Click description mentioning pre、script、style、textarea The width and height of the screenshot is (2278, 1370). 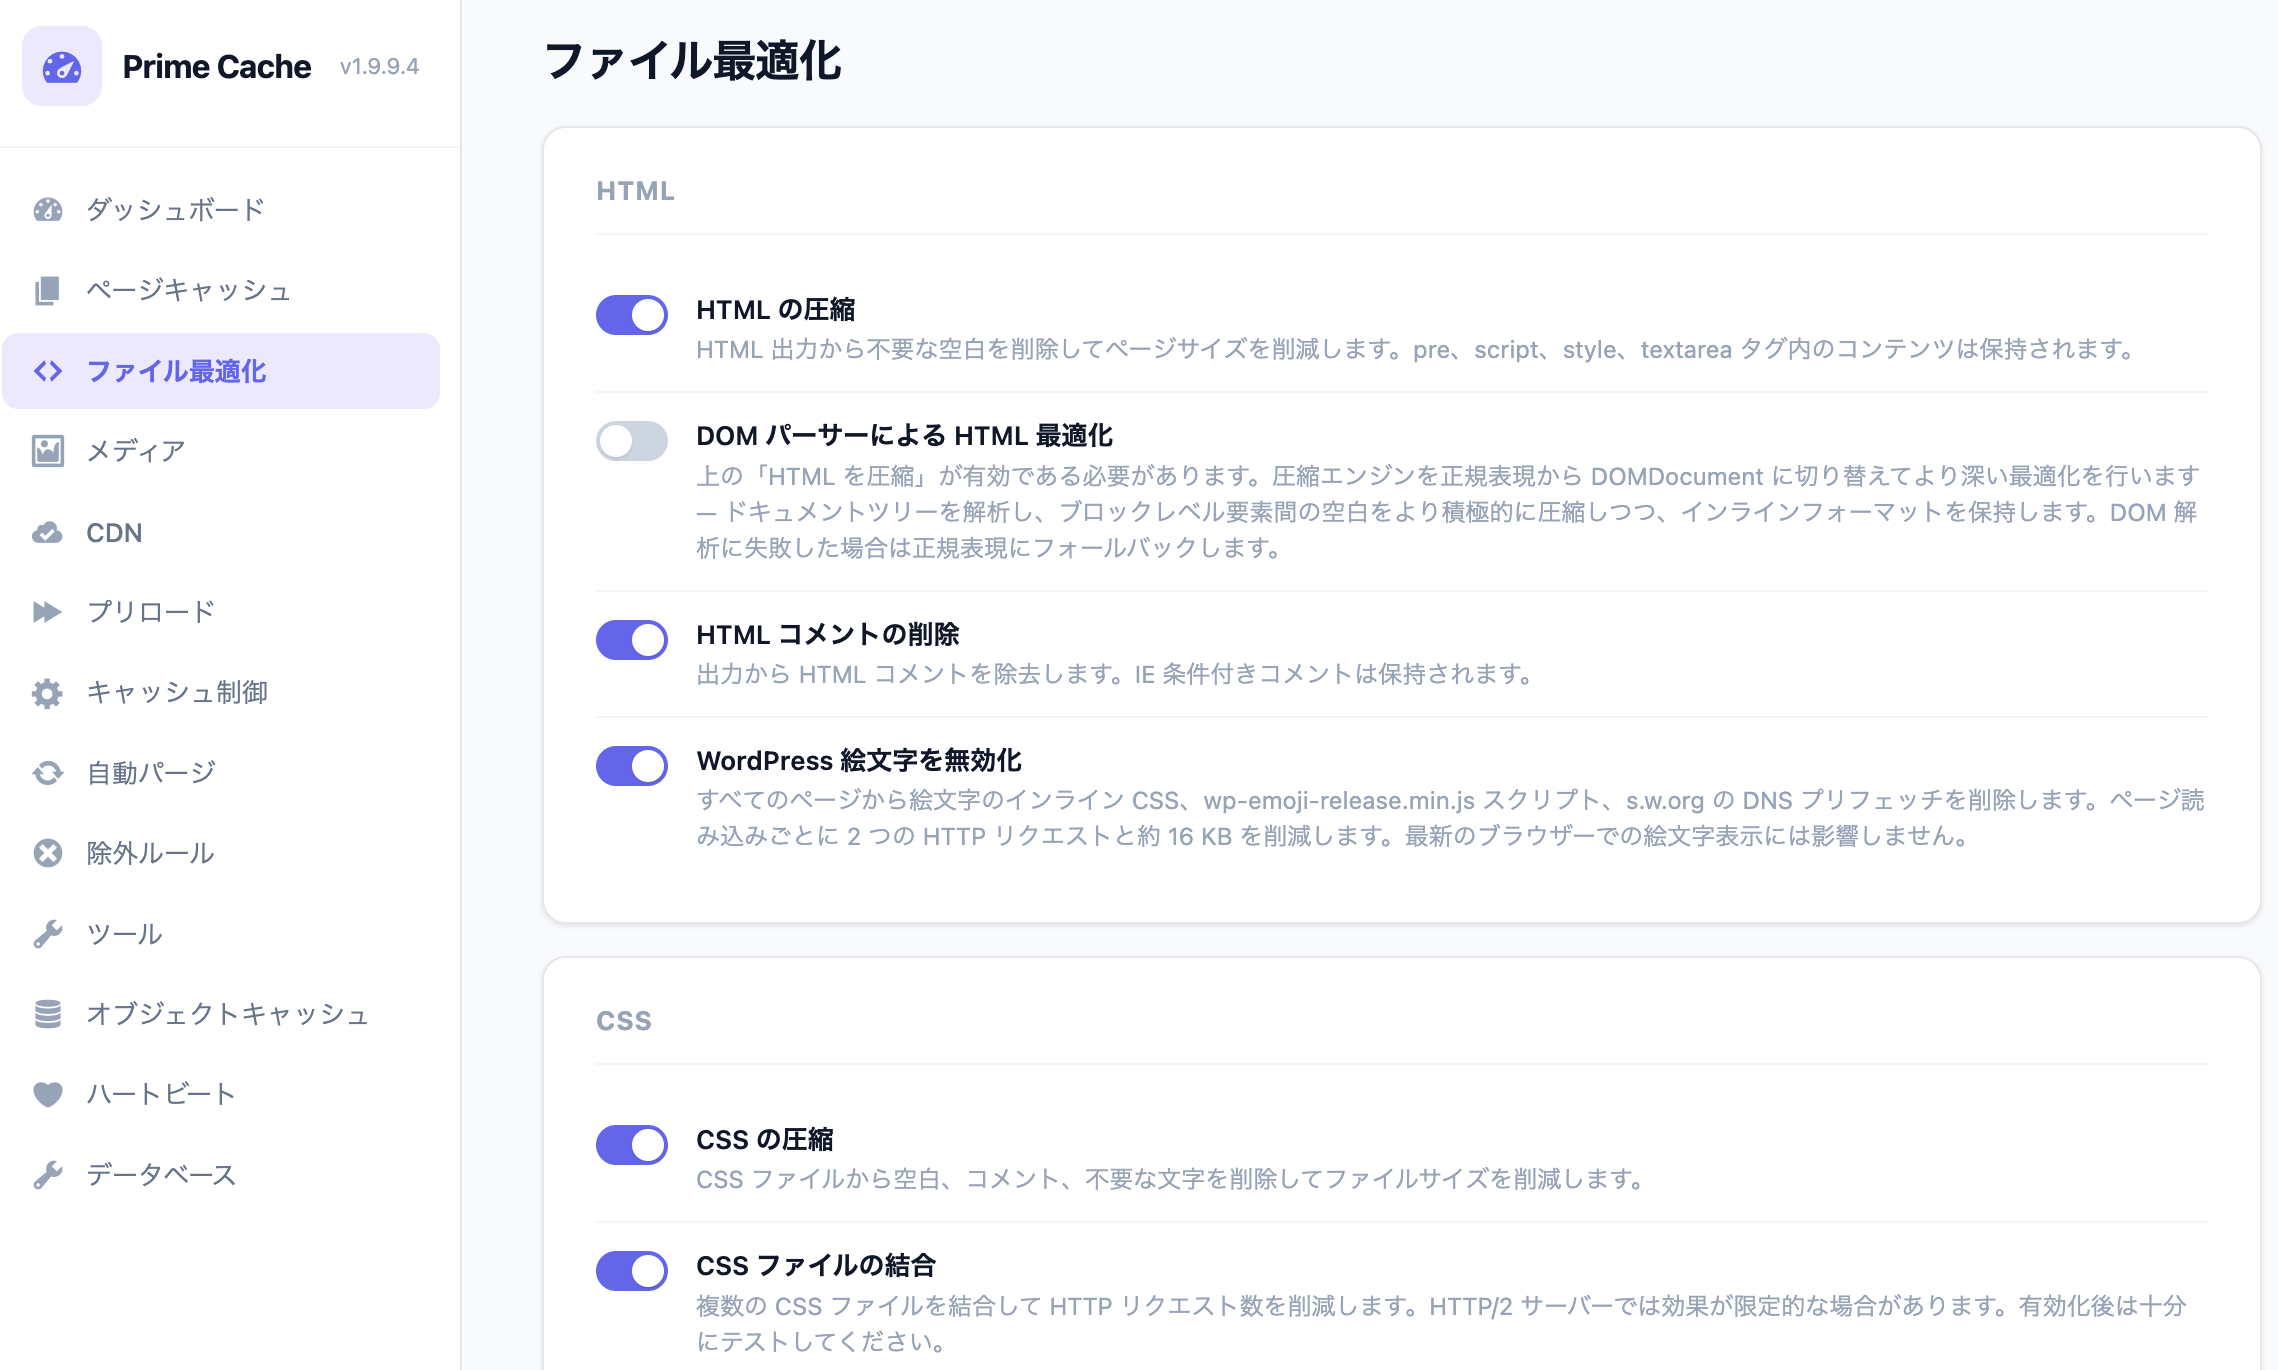(1418, 349)
